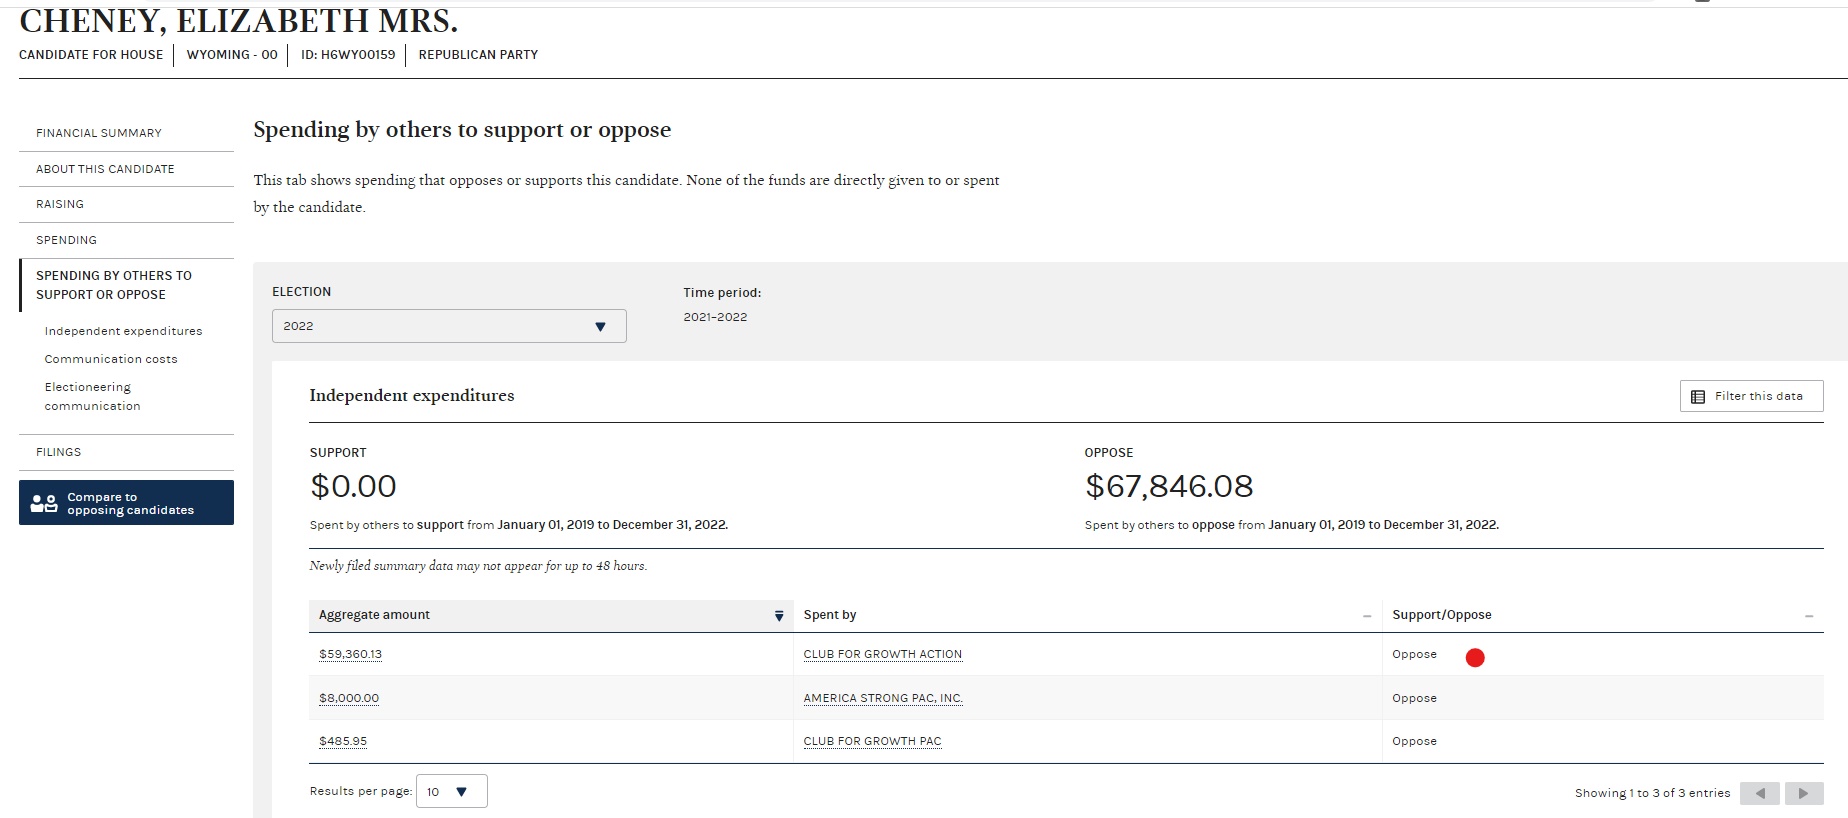The width and height of the screenshot is (1848, 818).
Task: Click the table icon in Filter this data
Action: click(x=1697, y=397)
